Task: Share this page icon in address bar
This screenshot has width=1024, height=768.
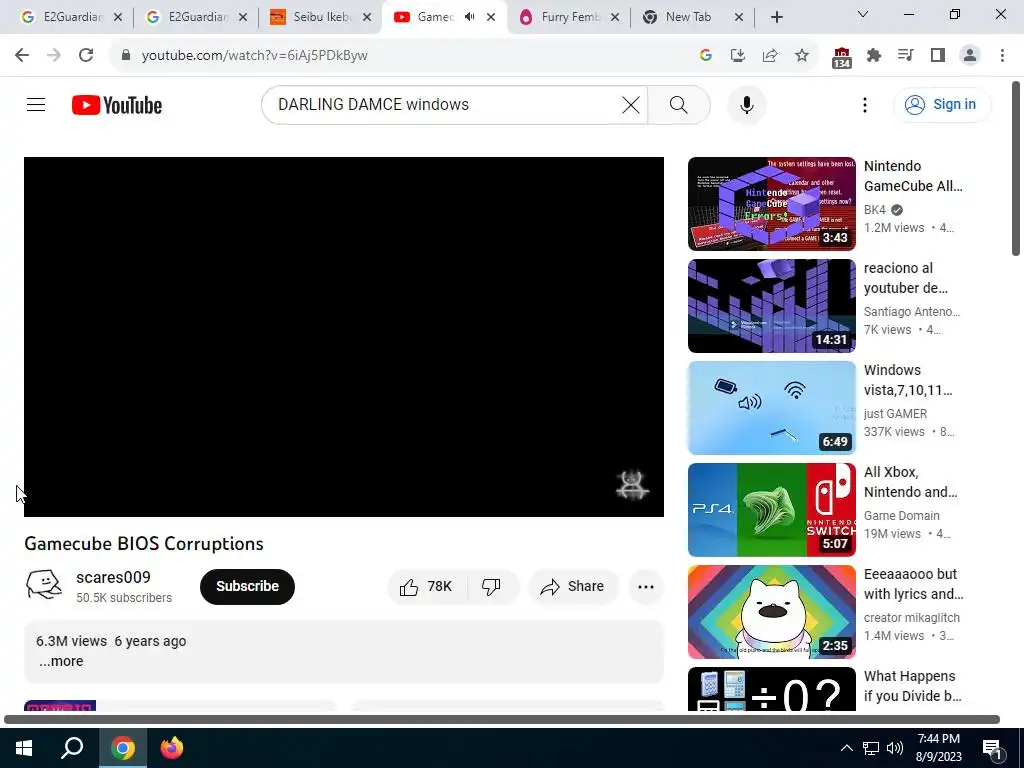Action: pyautogui.click(x=770, y=55)
